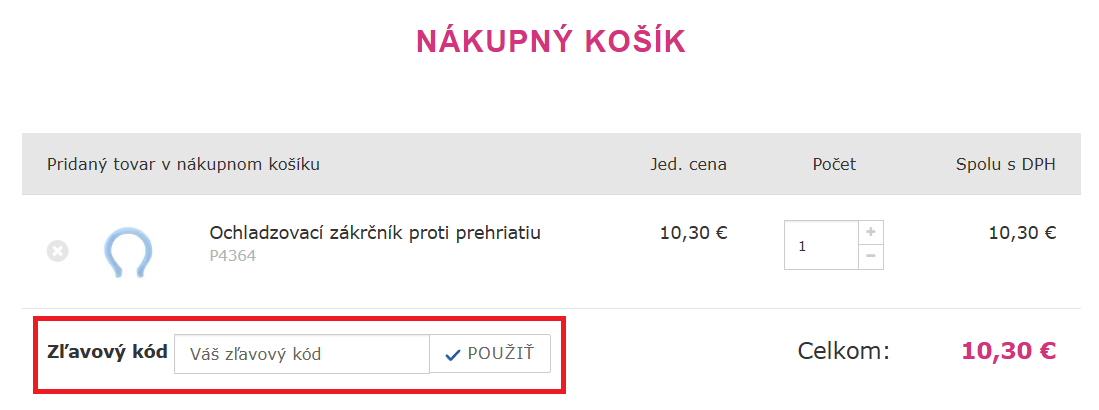Focus the quantity input field
Screen dimensions: 1099x410
(x=821, y=245)
